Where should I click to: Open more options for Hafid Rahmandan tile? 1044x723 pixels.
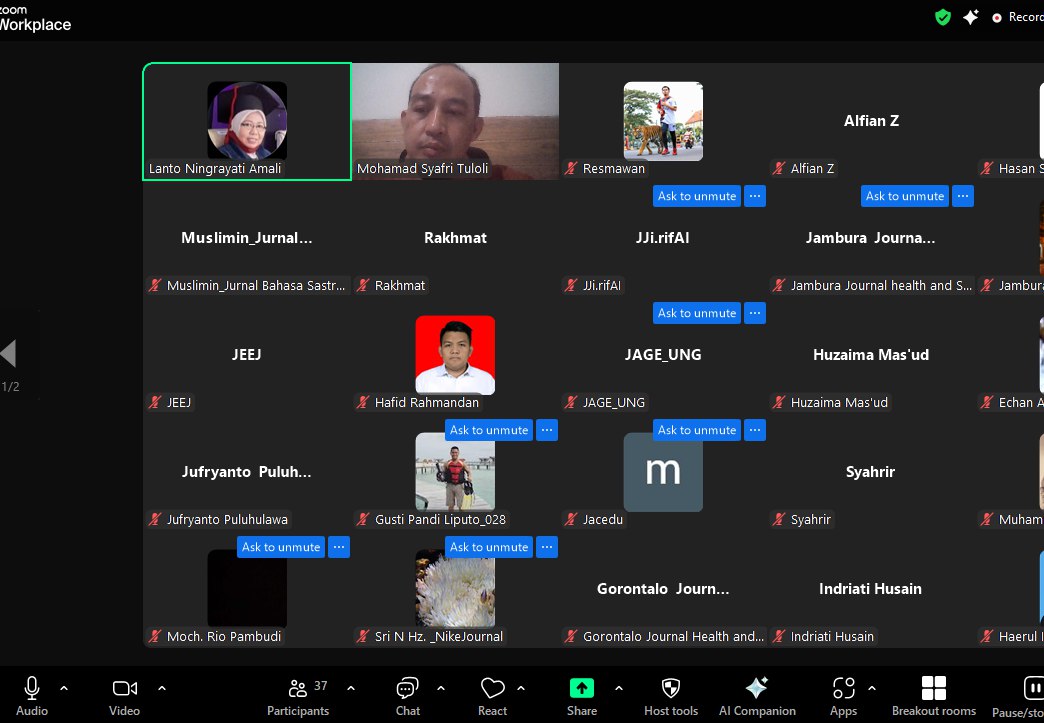pos(547,430)
